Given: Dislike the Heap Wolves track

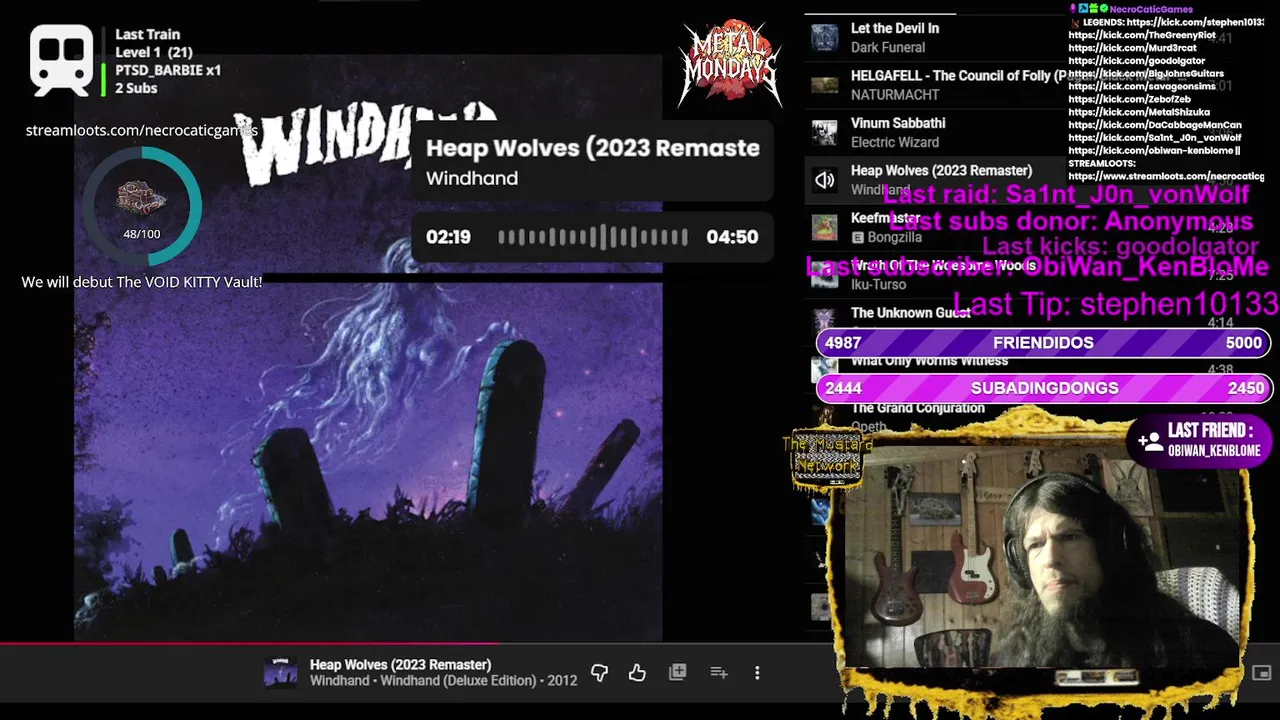Looking at the screenshot, I should pos(599,673).
